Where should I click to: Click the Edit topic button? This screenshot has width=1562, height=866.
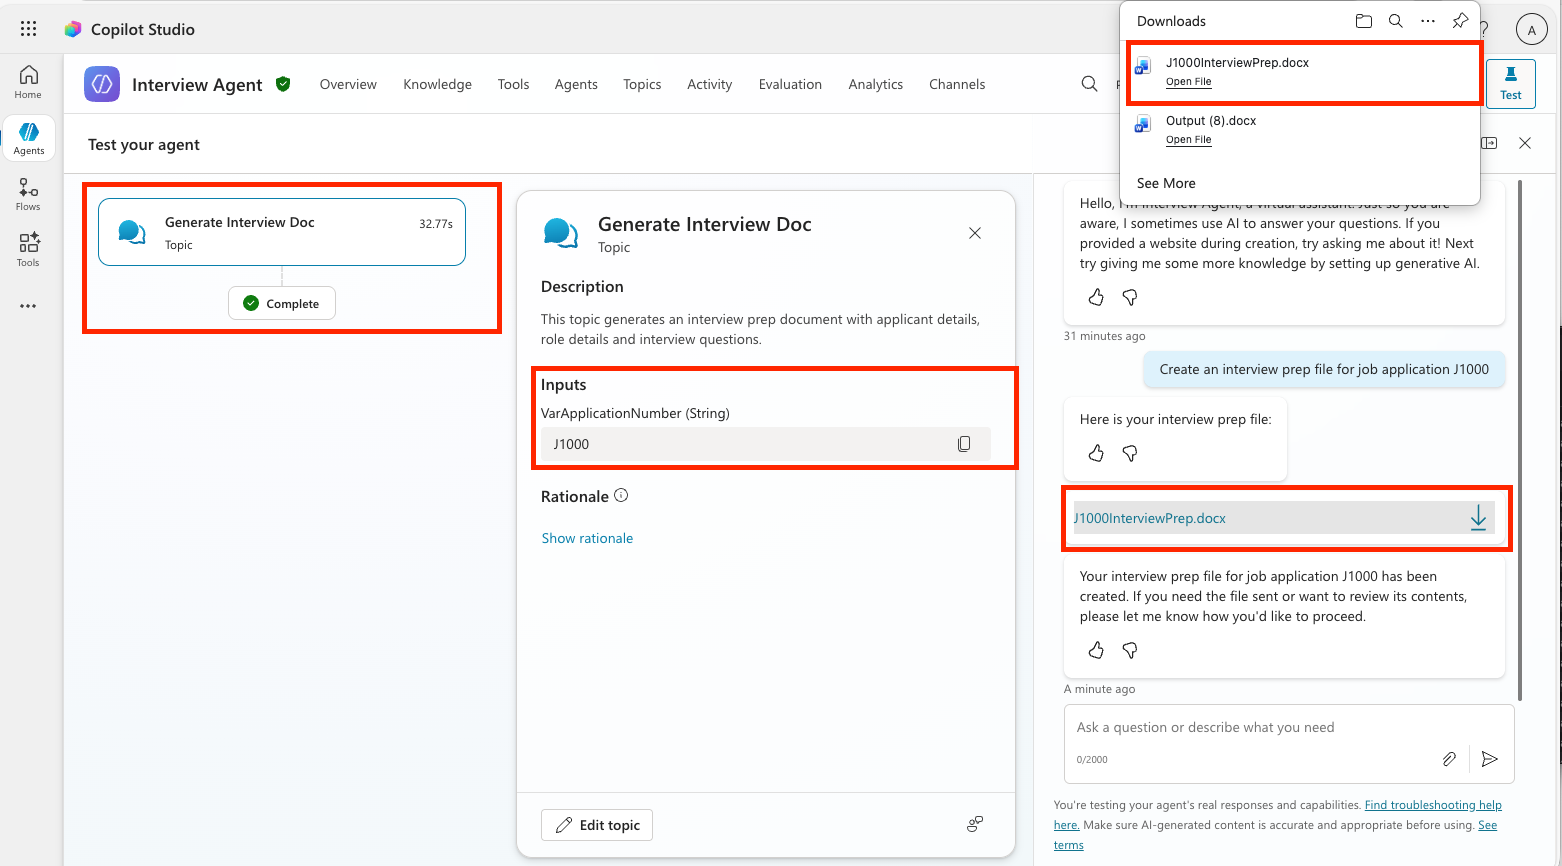[x=597, y=825]
